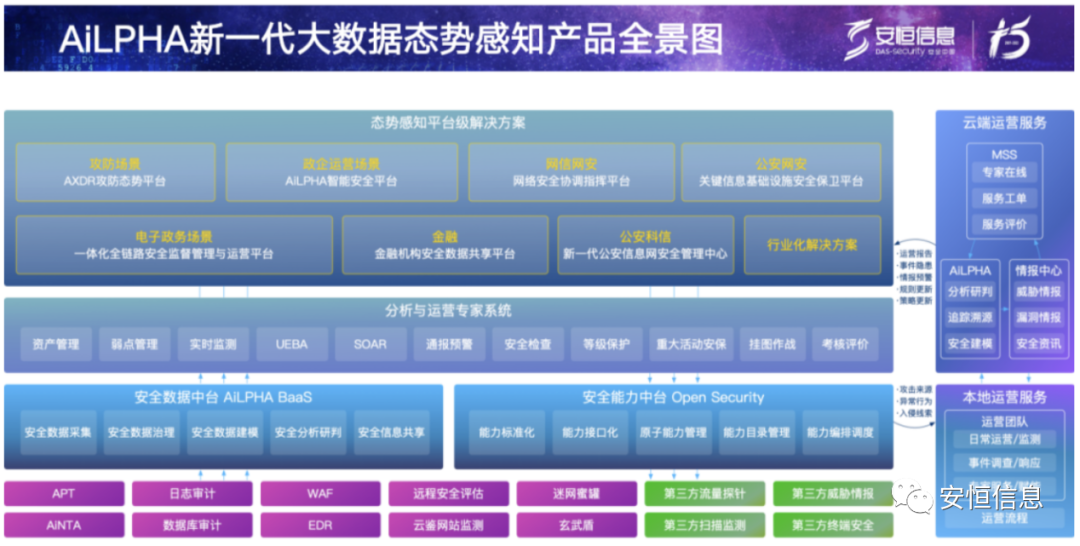
Task: Open the 重大活动安保 module
Action: 691,344
